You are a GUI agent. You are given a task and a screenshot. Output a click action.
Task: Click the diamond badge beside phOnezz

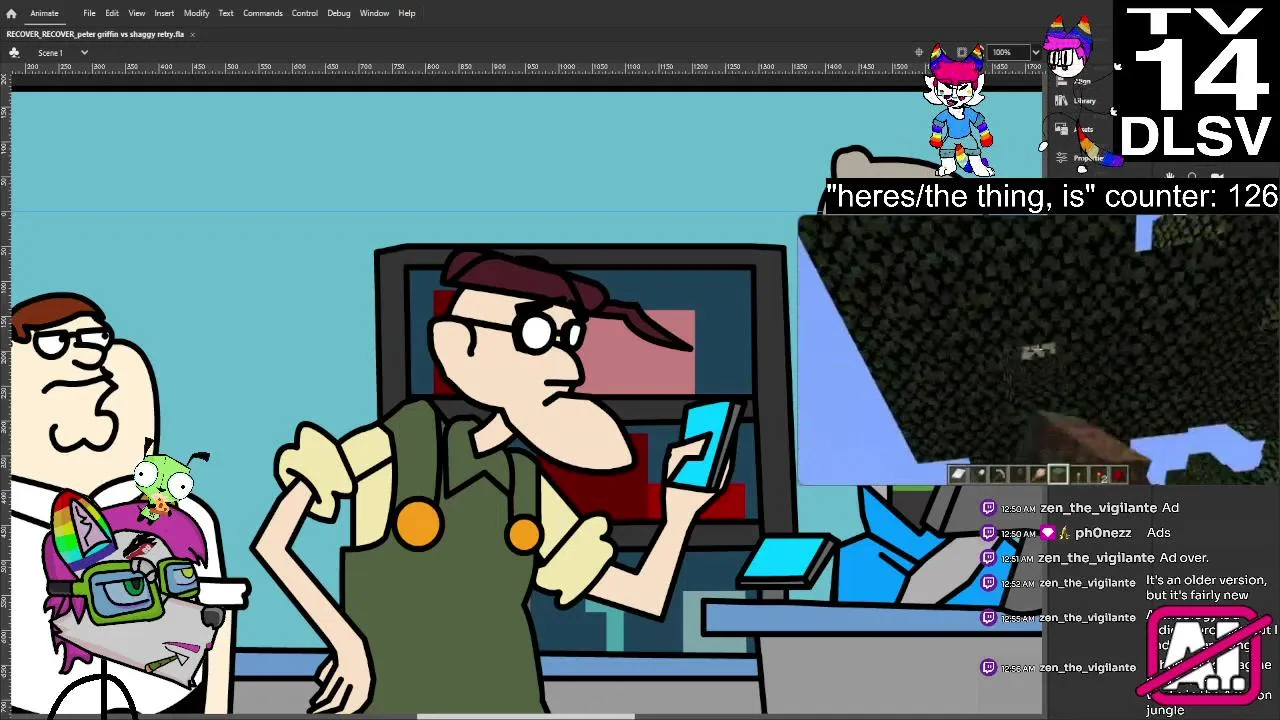click(1048, 533)
